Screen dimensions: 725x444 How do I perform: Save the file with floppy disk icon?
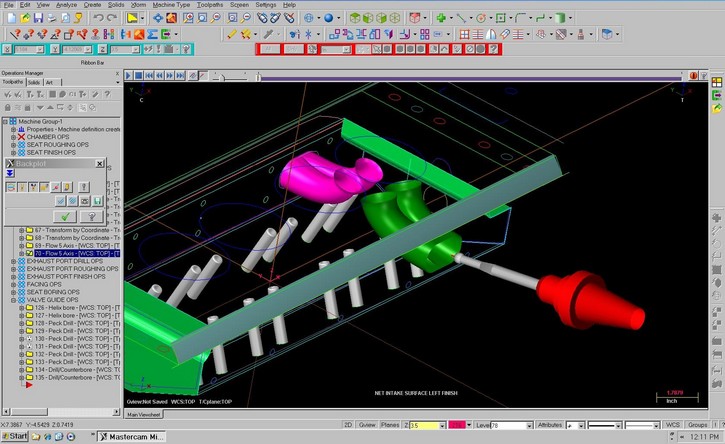[38, 18]
